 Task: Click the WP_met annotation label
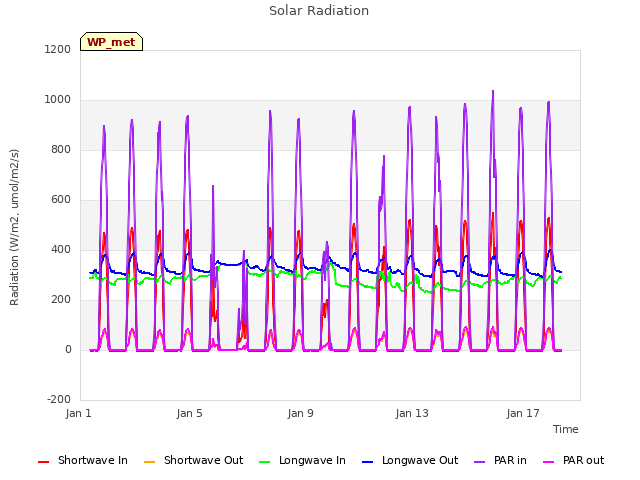coord(111,42)
